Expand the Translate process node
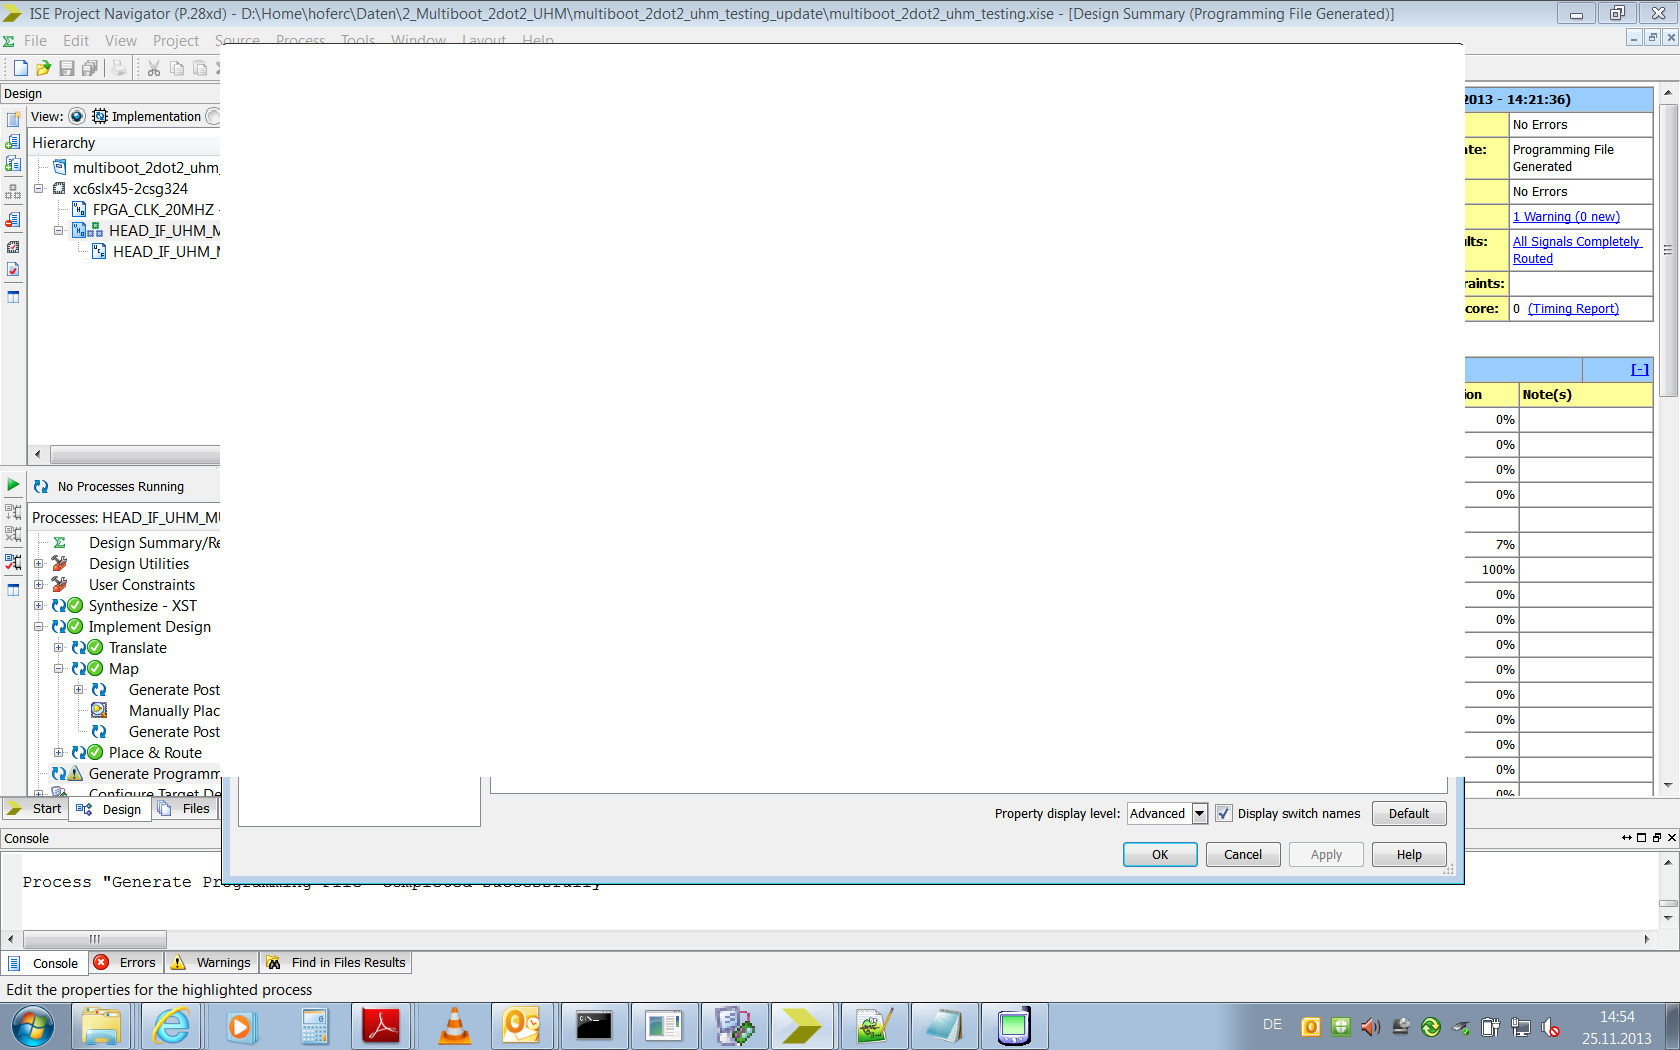 pyautogui.click(x=58, y=647)
